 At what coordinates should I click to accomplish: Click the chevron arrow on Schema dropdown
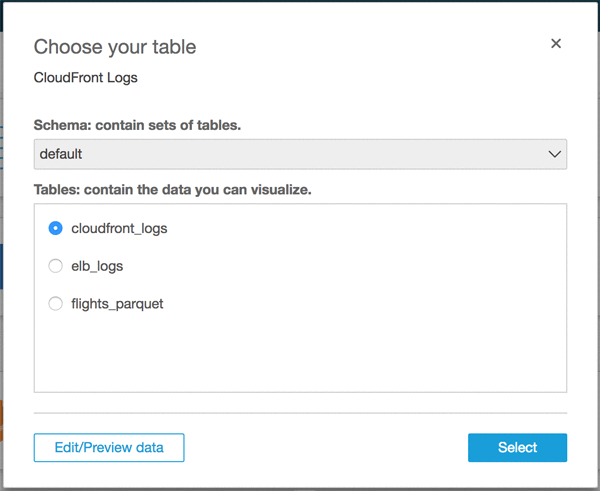(555, 154)
